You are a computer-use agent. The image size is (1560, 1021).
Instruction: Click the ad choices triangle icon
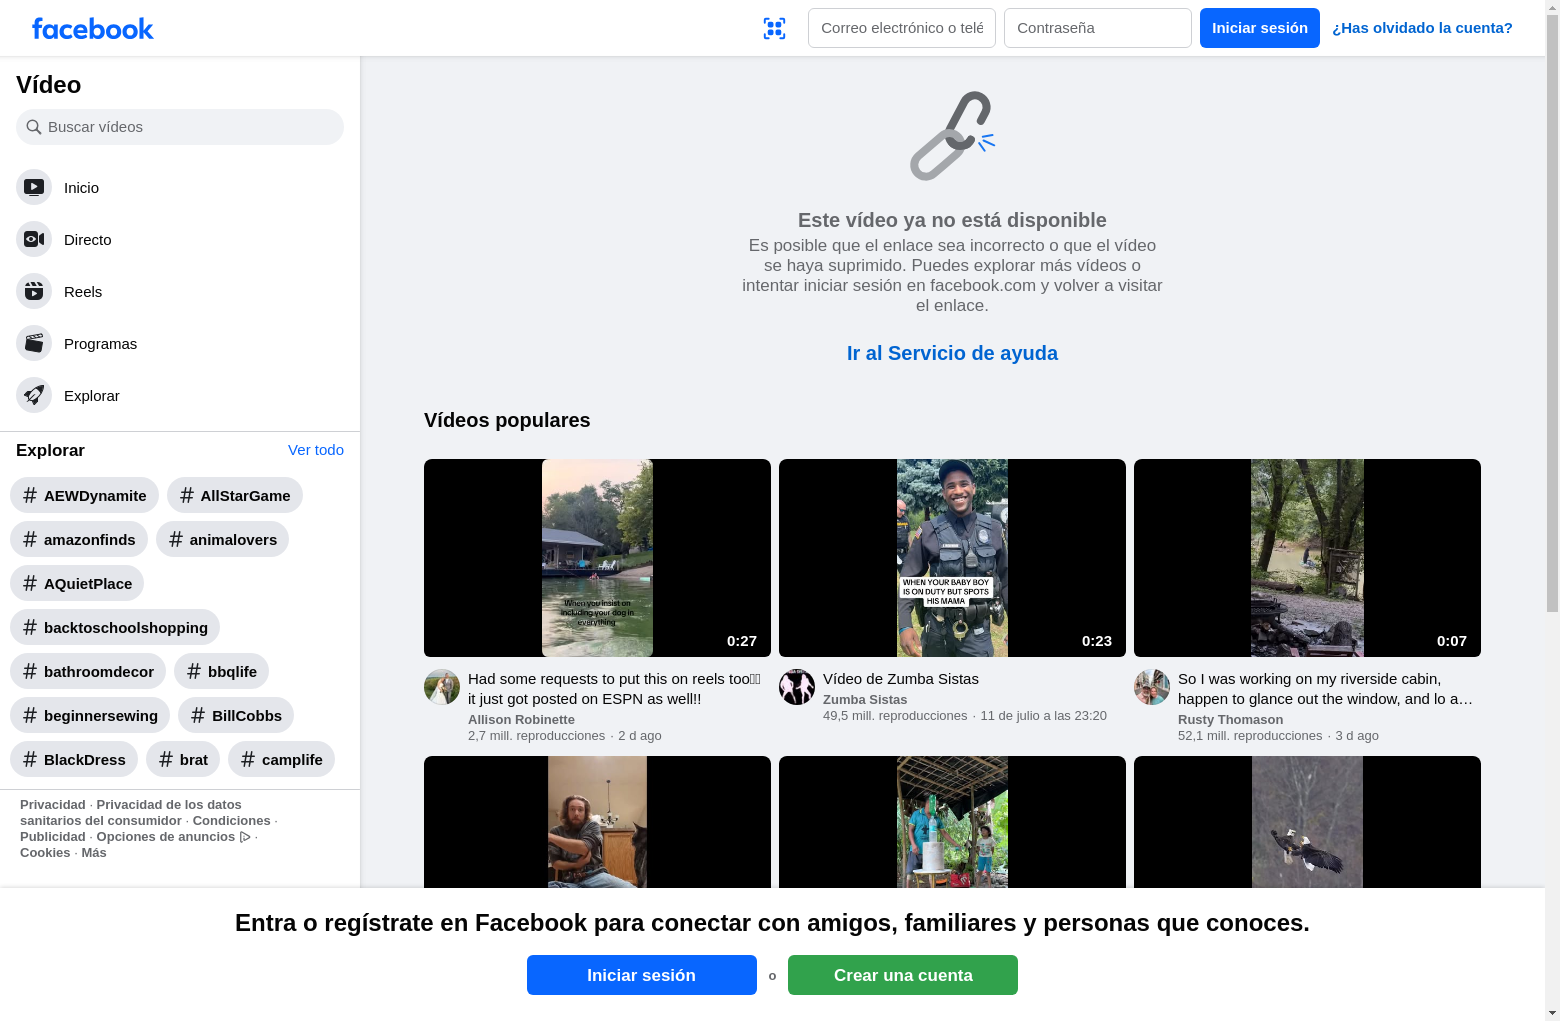pos(245,837)
